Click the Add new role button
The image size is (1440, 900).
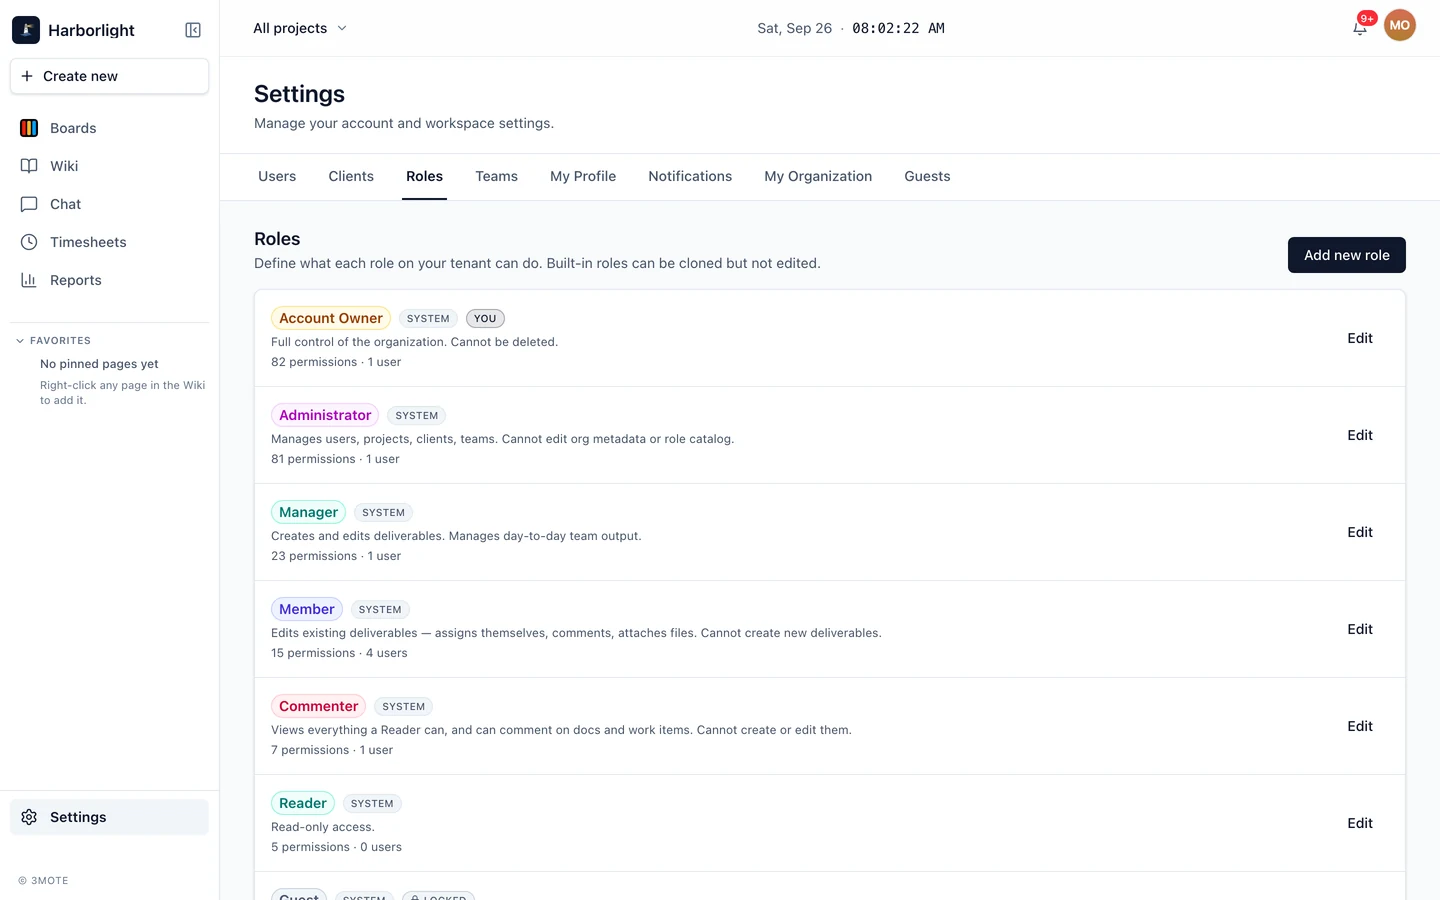[x=1347, y=255]
